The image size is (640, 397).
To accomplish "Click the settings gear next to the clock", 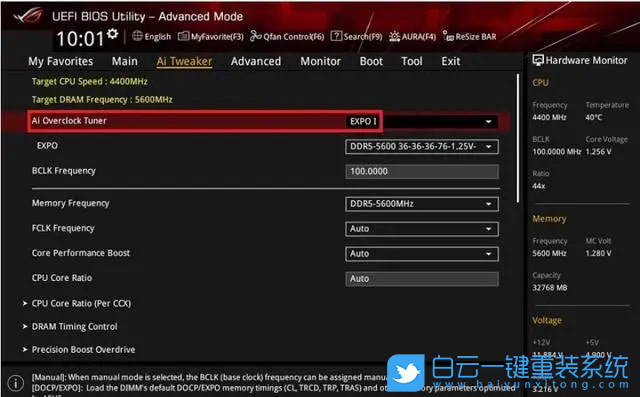I will coord(113,34).
